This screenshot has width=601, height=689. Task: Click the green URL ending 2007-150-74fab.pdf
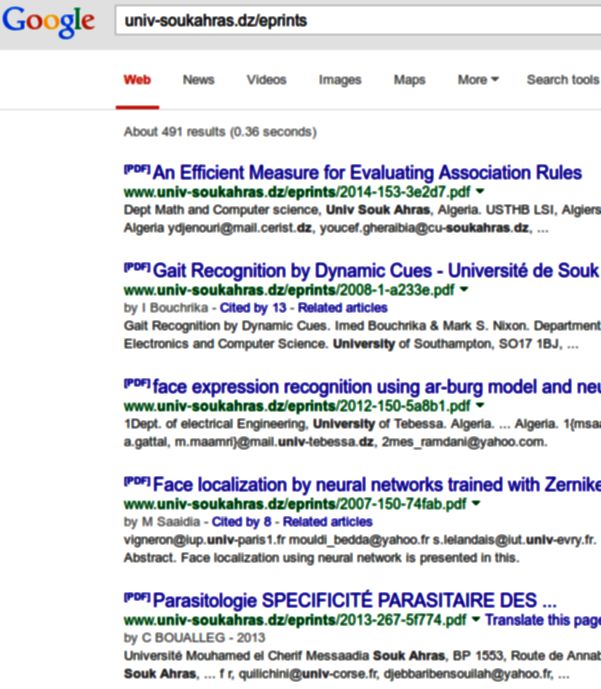[x=295, y=504]
